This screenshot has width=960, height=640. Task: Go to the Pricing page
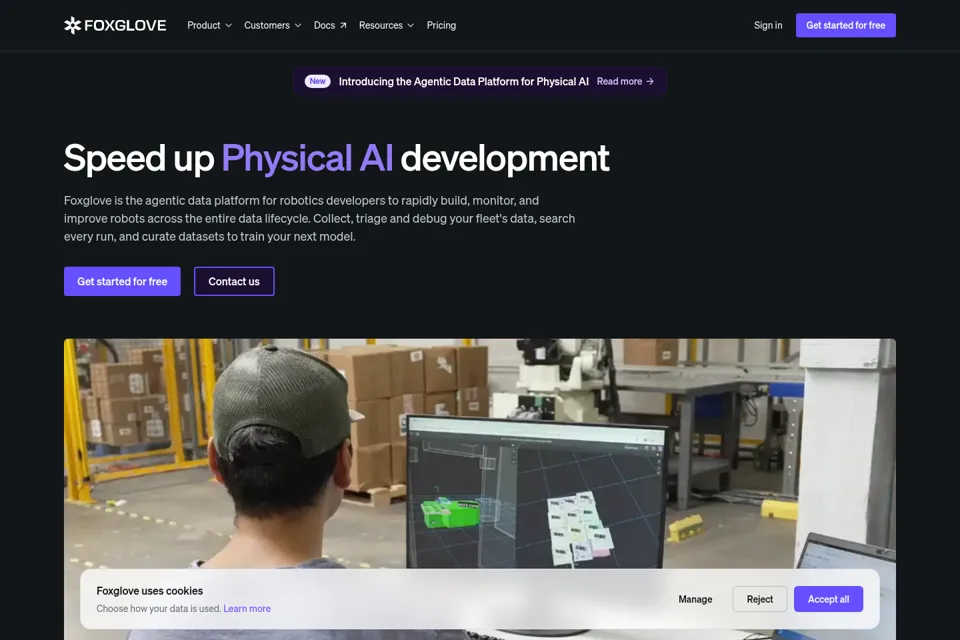pos(441,25)
